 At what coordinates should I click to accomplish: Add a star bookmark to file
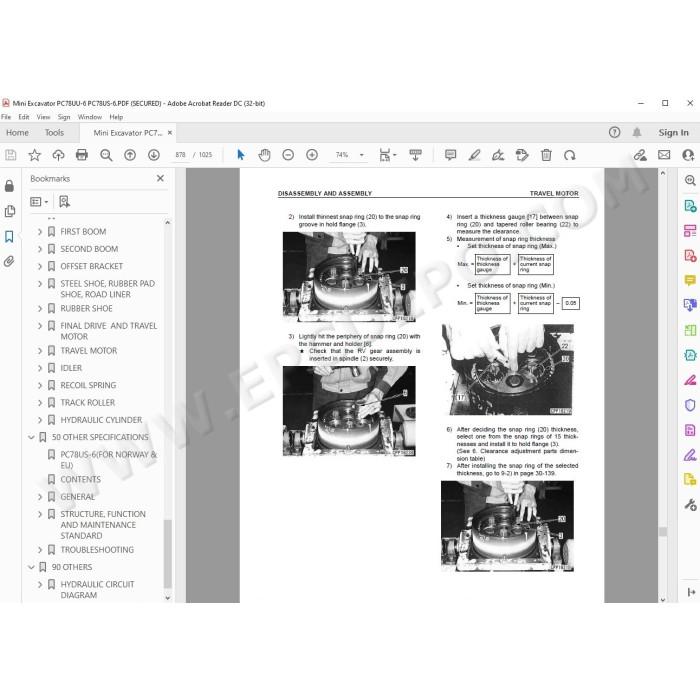[34, 155]
